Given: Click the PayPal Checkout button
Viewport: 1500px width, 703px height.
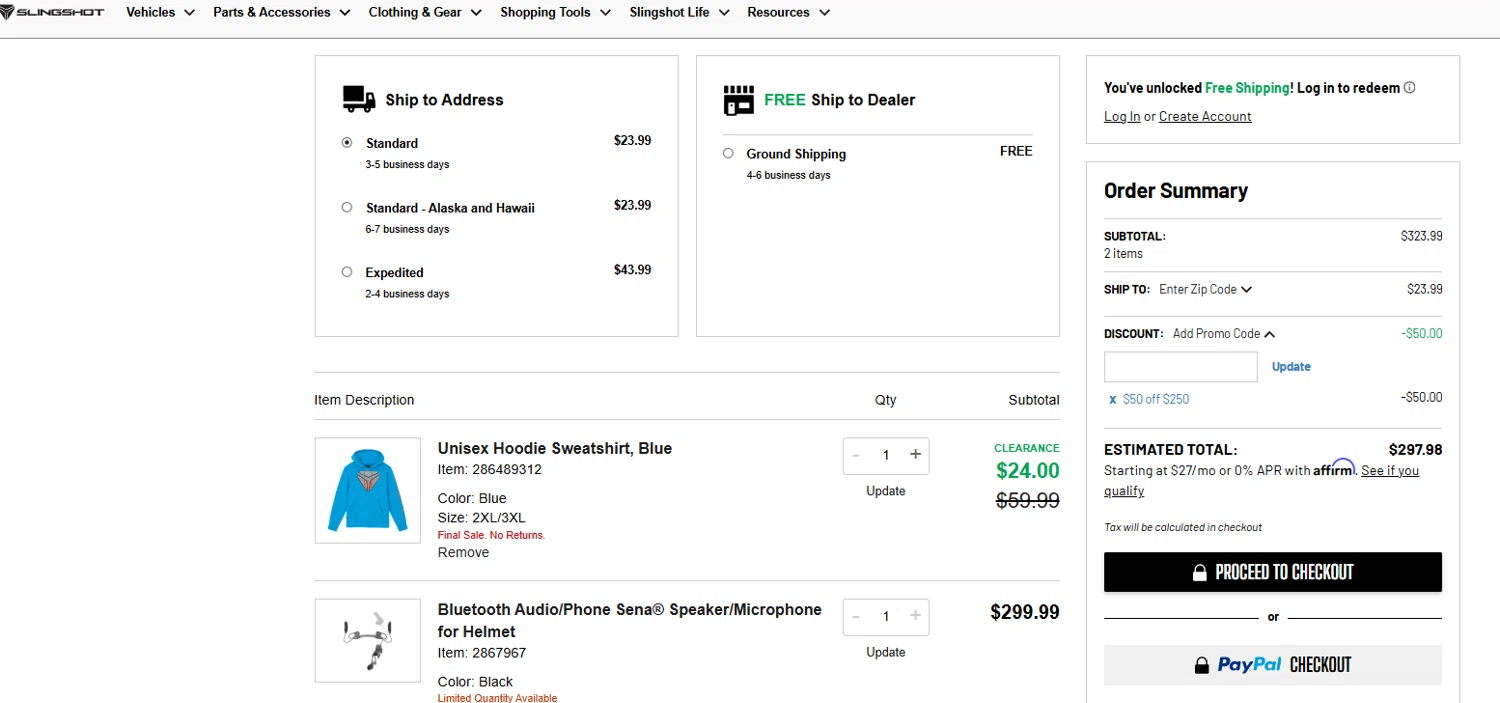Looking at the screenshot, I should [1273, 665].
